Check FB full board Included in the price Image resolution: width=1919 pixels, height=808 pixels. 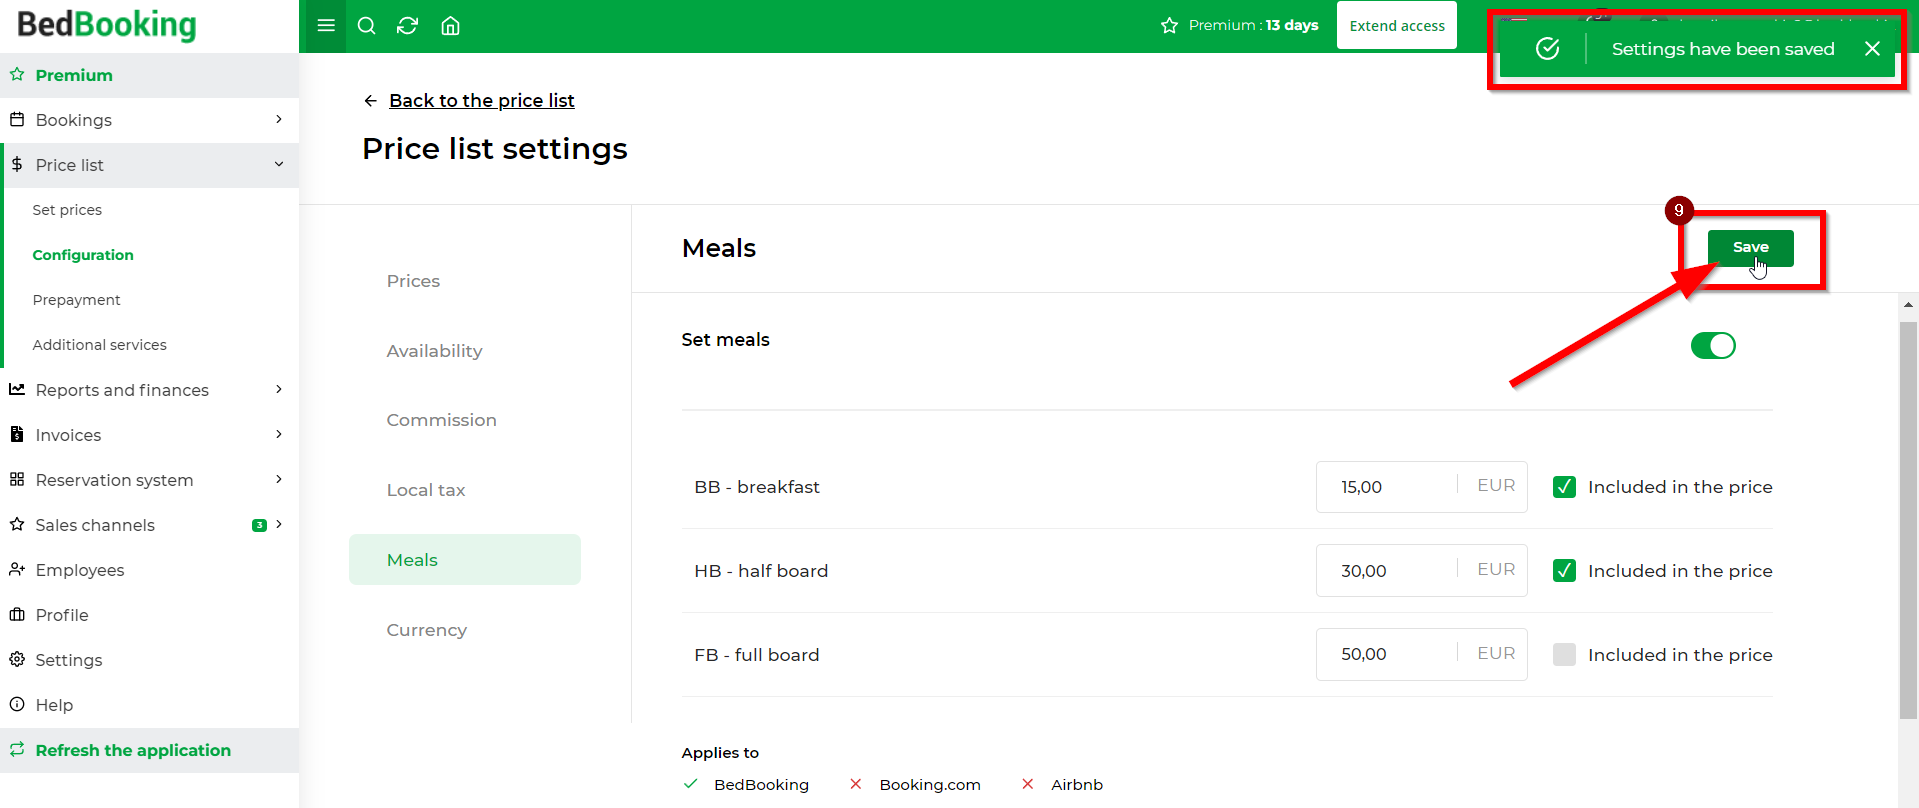(1565, 655)
